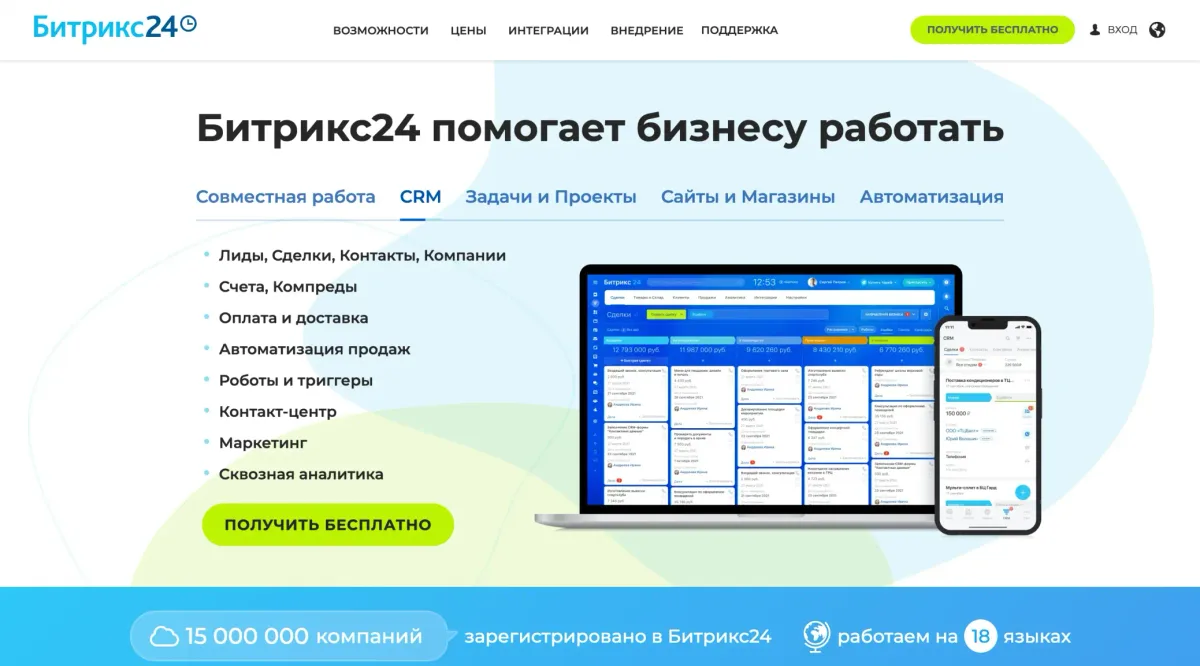Screen dimensions: 1200x666
Task: Switch to the Совместная работа tab
Action: [x=285, y=197]
